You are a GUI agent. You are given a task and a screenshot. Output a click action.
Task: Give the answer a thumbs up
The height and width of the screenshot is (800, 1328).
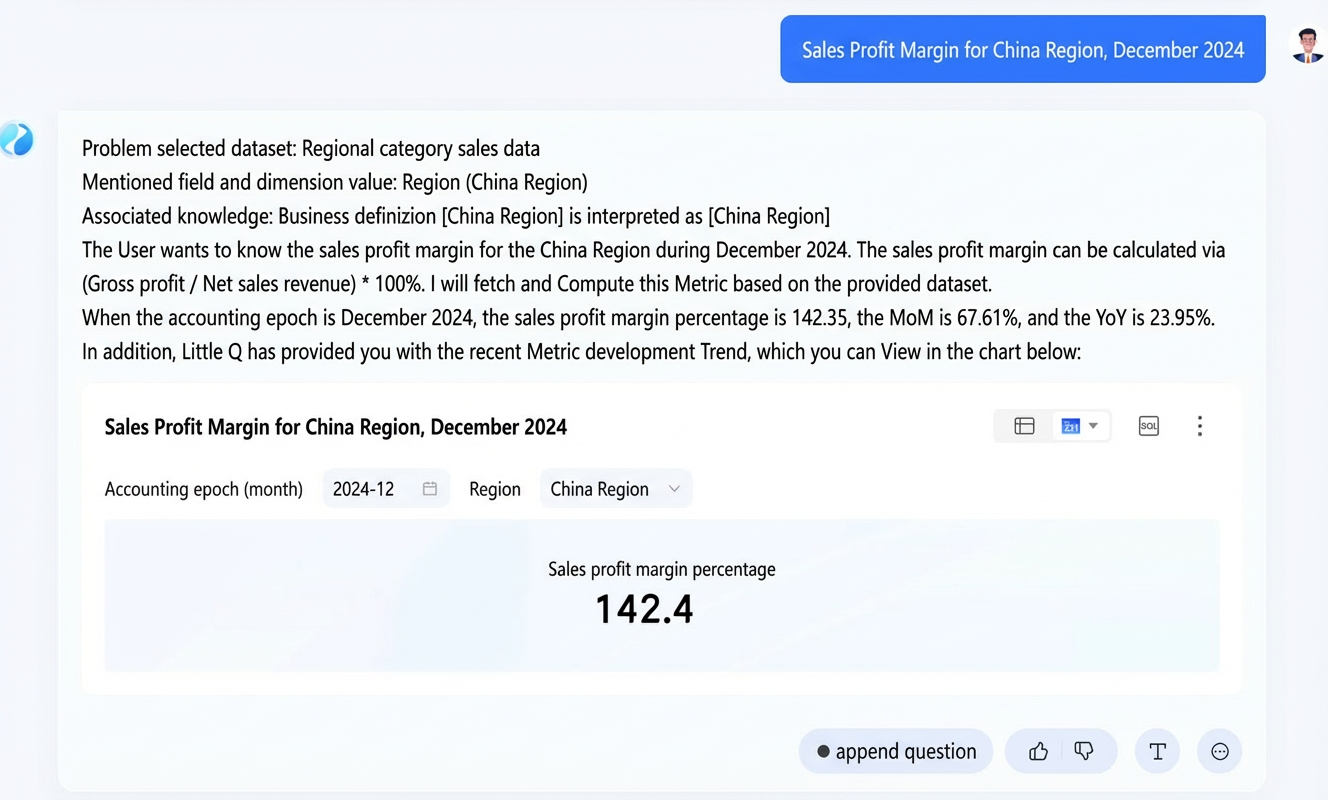[1038, 751]
